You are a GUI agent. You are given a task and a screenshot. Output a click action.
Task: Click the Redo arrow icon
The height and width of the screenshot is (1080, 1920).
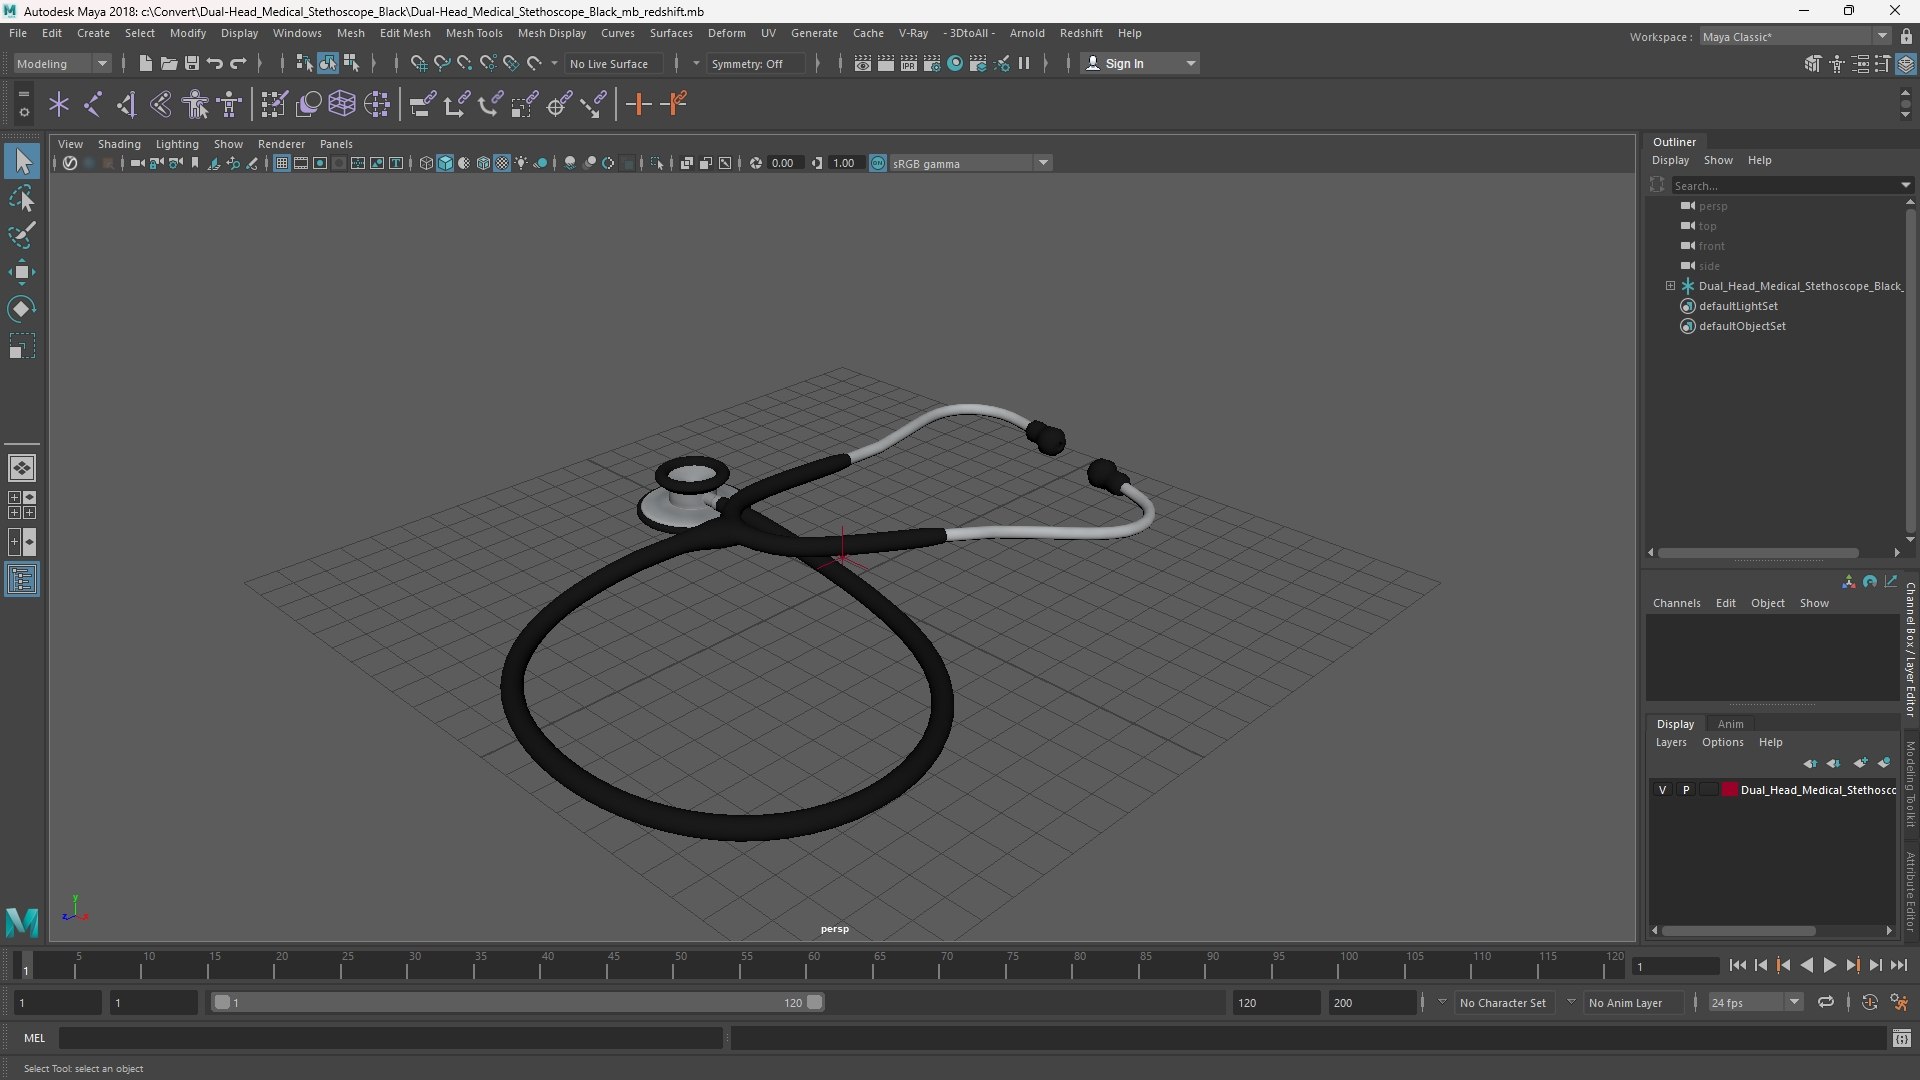coord(238,63)
